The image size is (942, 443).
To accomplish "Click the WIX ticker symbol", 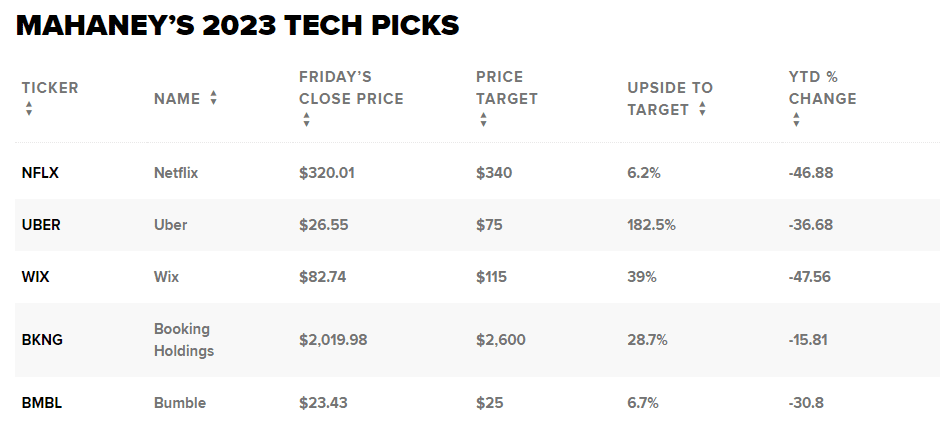I will [x=35, y=277].
